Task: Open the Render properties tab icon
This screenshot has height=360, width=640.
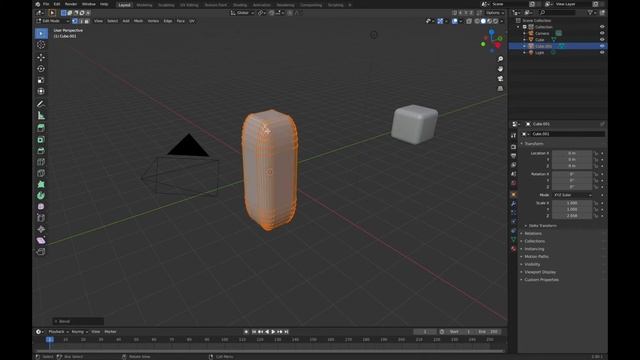Action: pyautogui.click(x=513, y=147)
